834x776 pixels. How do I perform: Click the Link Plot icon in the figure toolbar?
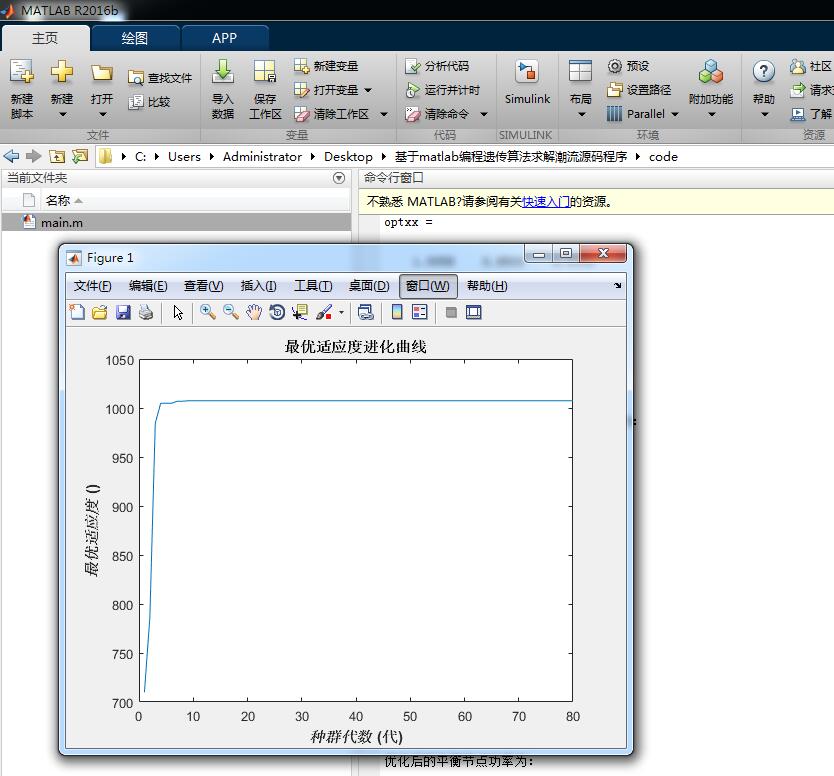click(x=366, y=312)
